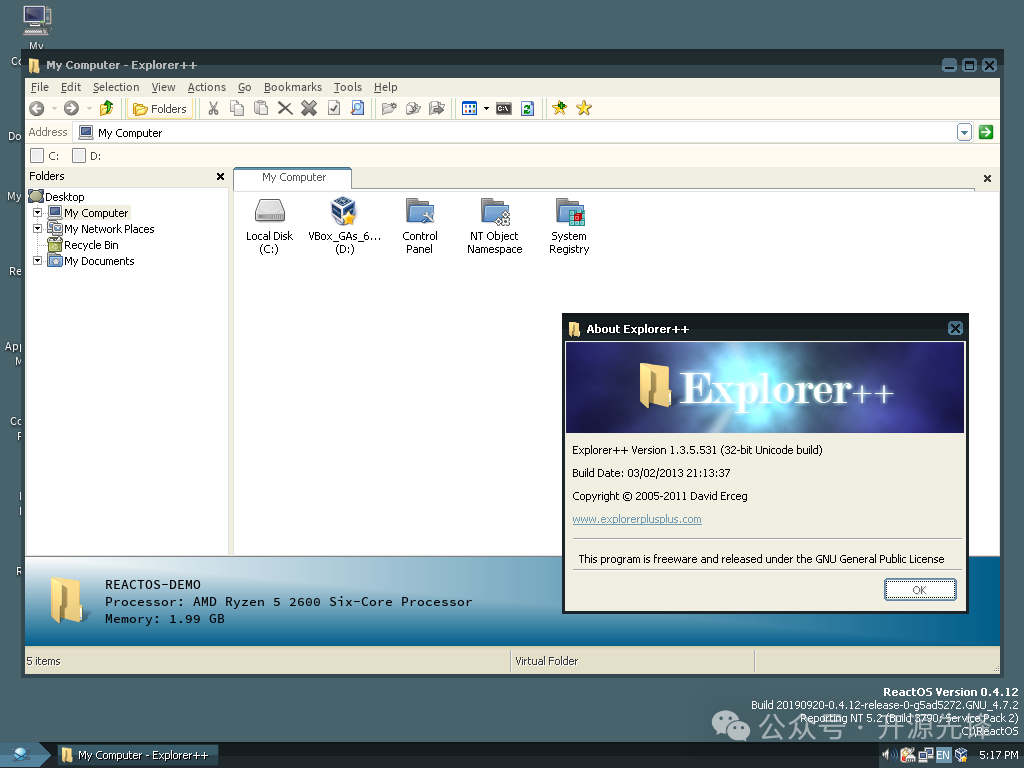Screen dimensions: 1024x768
Task: Open command prompt toolbar icon
Action: coord(504,108)
